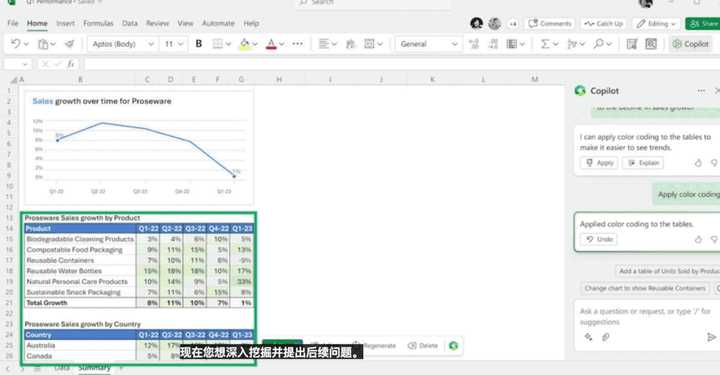This screenshot has height=375, width=720.
Task: Expand the Borders dropdown arrow
Action: [228, 44]
